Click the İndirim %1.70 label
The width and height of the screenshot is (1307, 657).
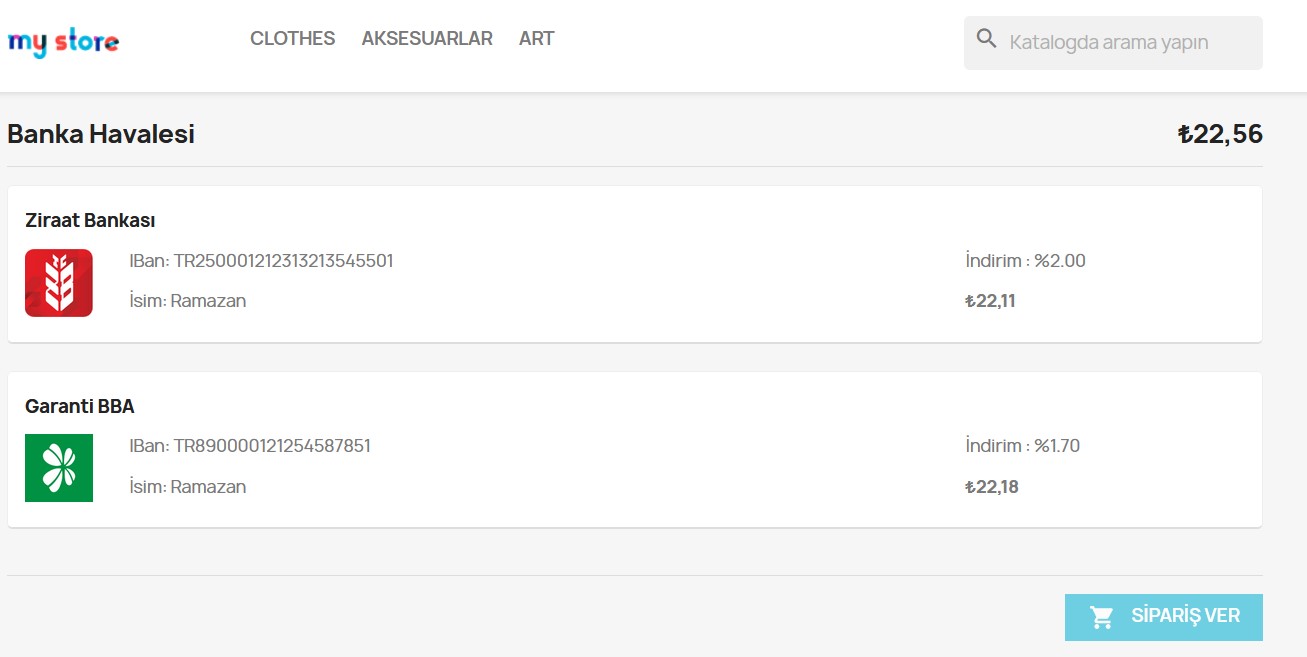tap(1023, 446)
